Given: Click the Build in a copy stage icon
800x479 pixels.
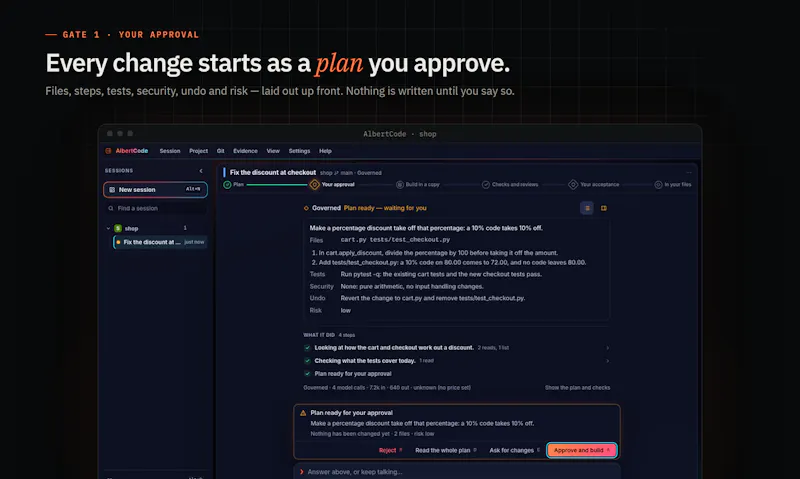Looking at the screenshot, I should point(400,185).
